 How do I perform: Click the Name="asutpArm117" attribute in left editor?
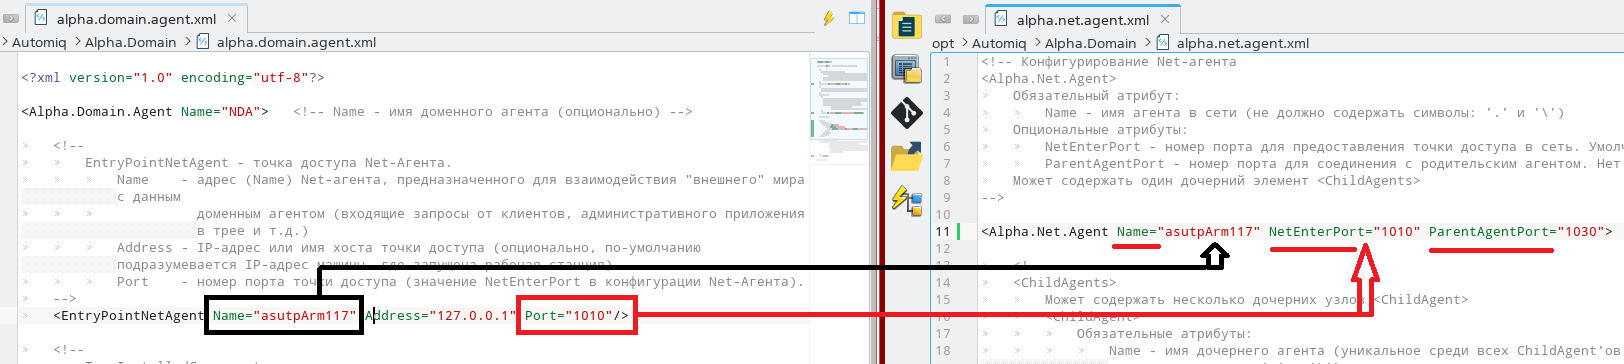tap(285, 315)
